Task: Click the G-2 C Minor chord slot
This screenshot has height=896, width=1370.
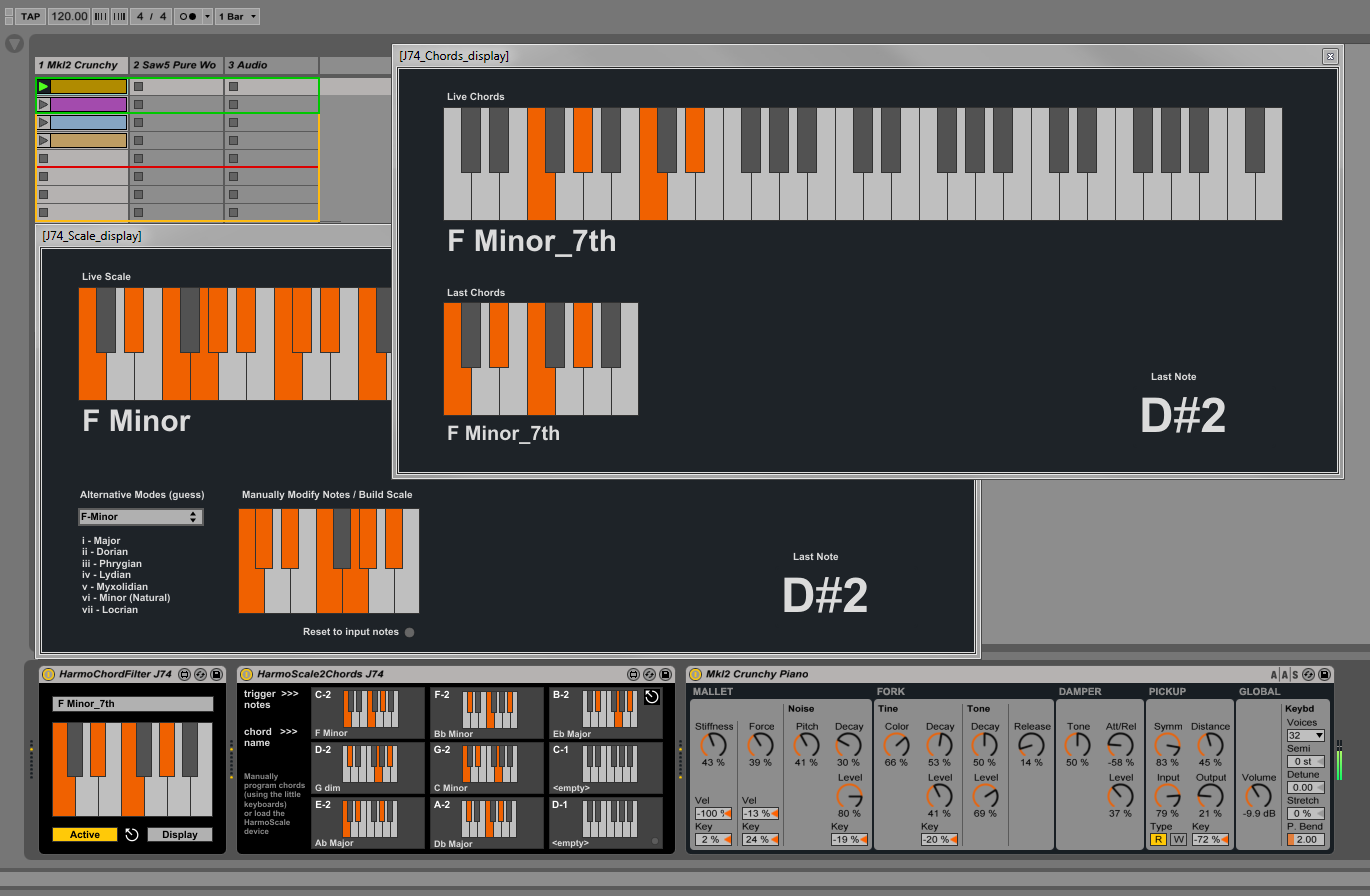Action: pyautogui.click(x=487, y=768)
